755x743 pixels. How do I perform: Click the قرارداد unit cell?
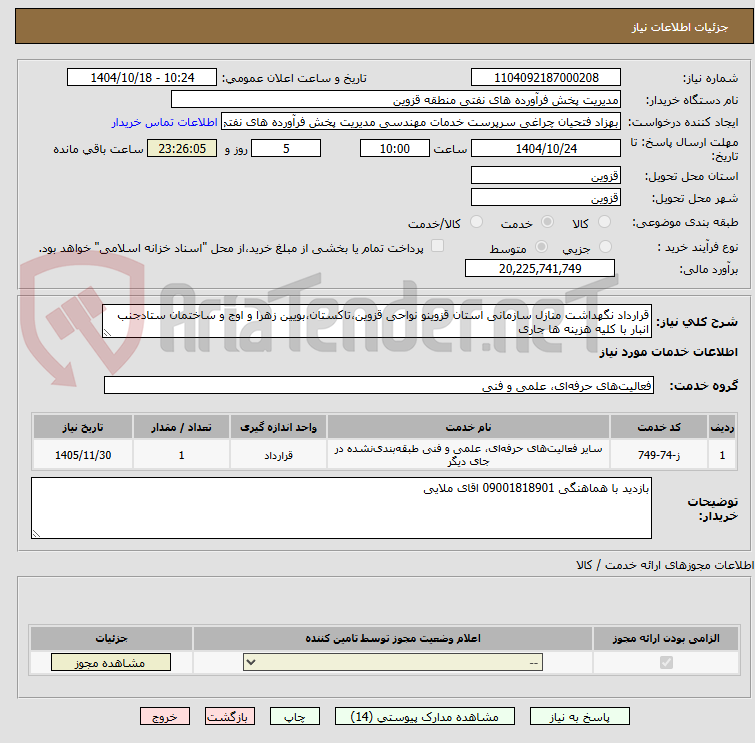(x=278, y=455)
